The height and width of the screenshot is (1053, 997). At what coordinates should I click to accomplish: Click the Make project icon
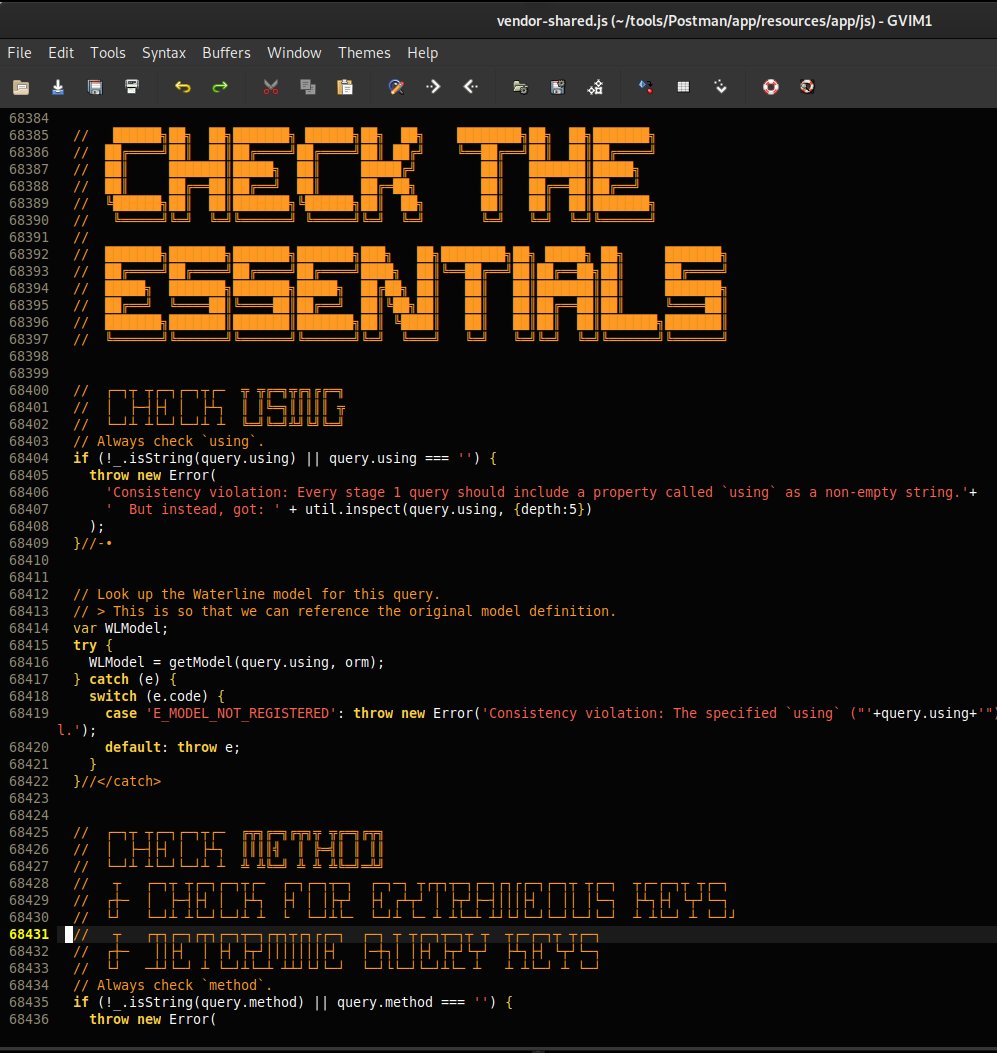[646, 87]
